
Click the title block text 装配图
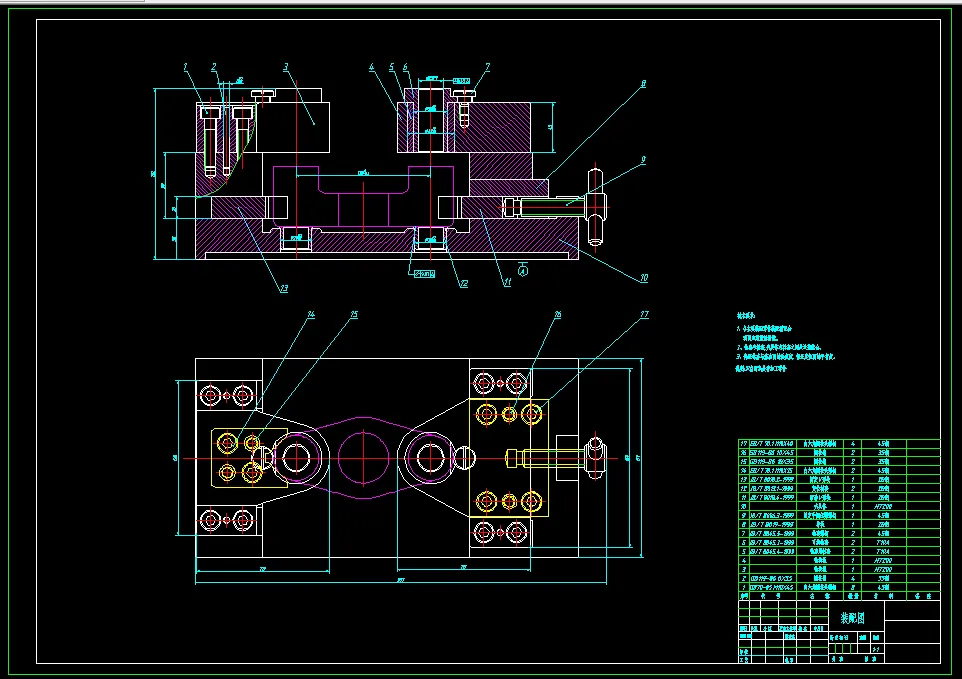coord(853,618)
